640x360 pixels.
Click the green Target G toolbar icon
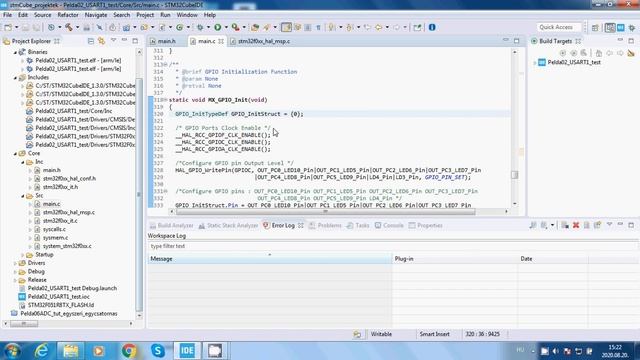tap(180, 27)
